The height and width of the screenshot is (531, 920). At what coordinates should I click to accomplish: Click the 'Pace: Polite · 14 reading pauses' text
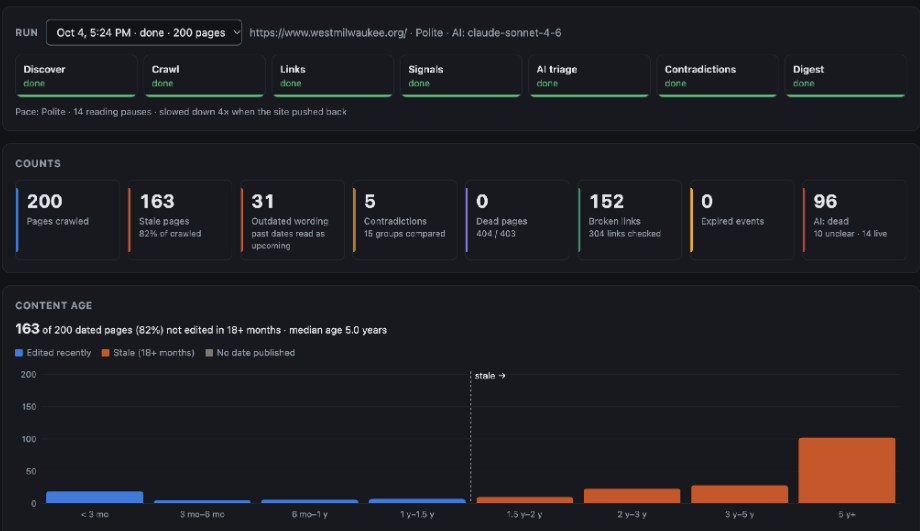point(83,111)
